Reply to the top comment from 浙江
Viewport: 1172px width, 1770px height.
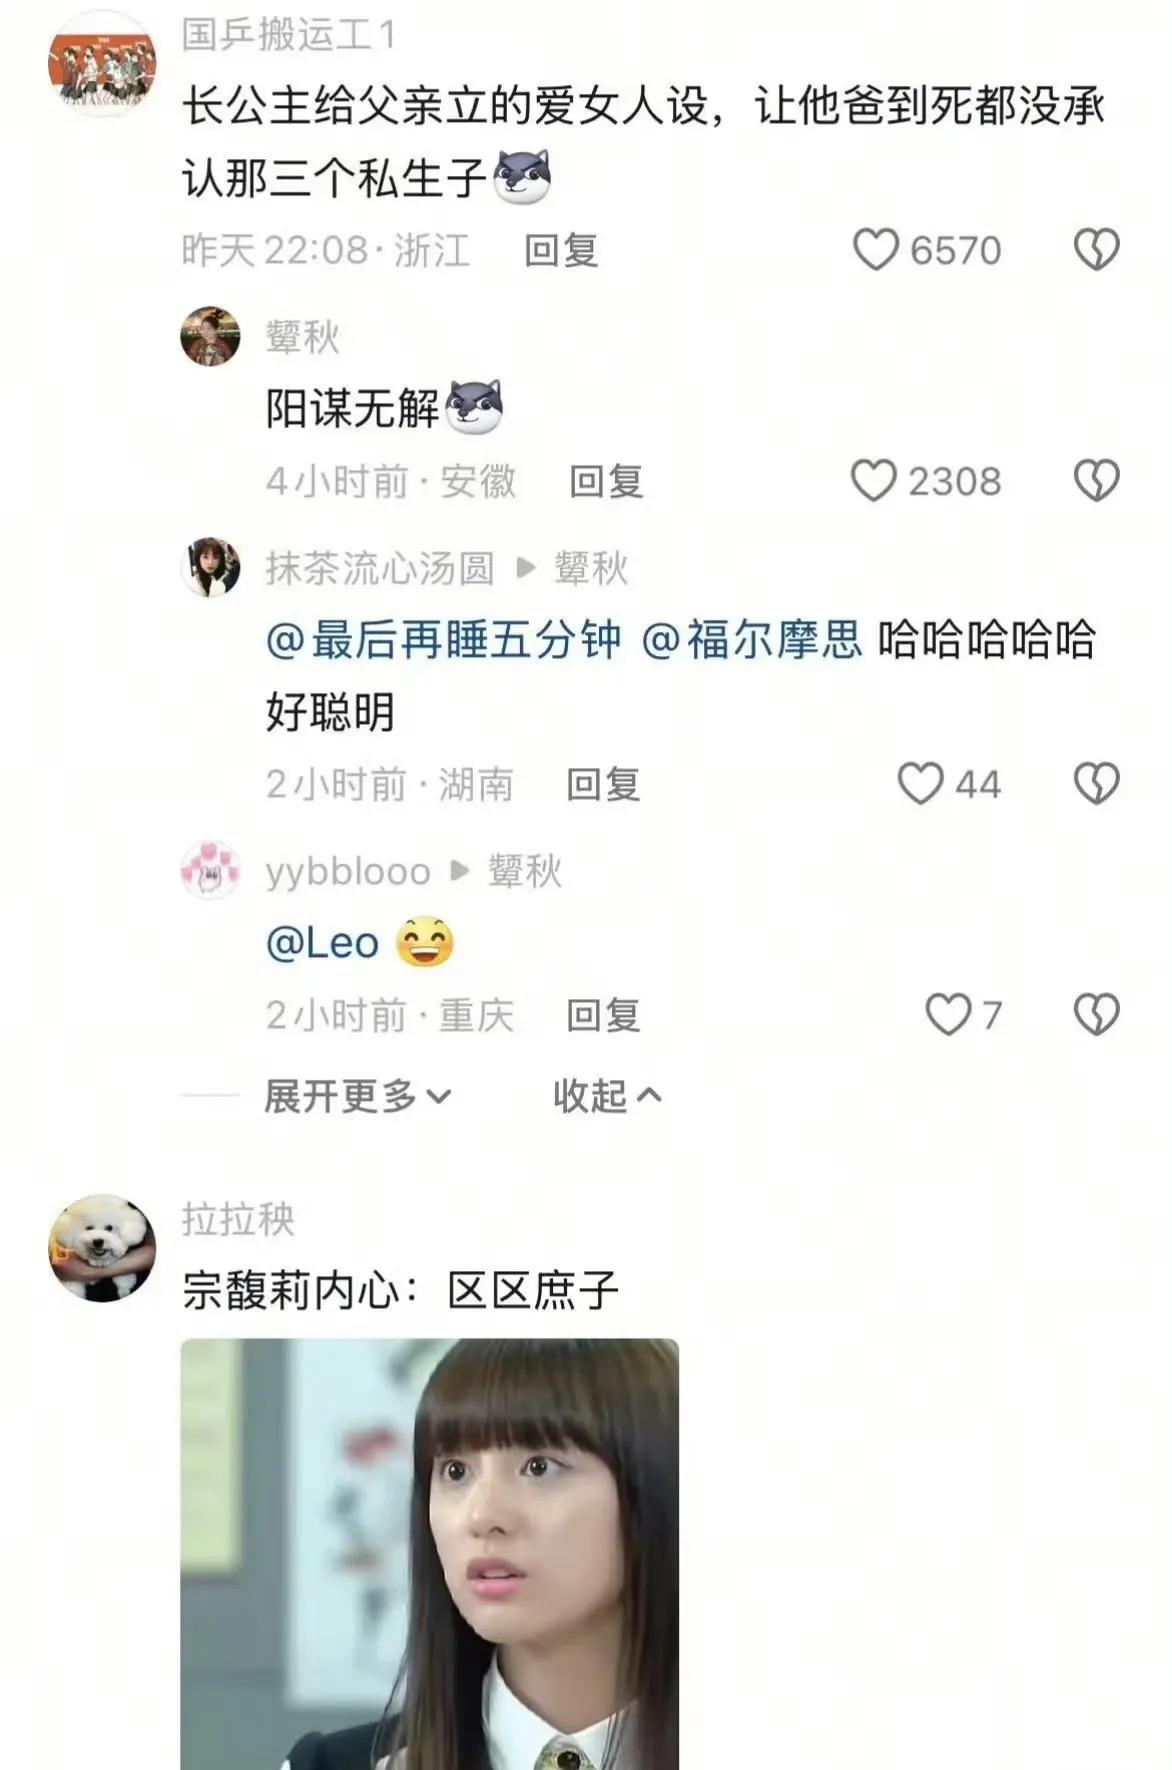click(x=561, y=250)
